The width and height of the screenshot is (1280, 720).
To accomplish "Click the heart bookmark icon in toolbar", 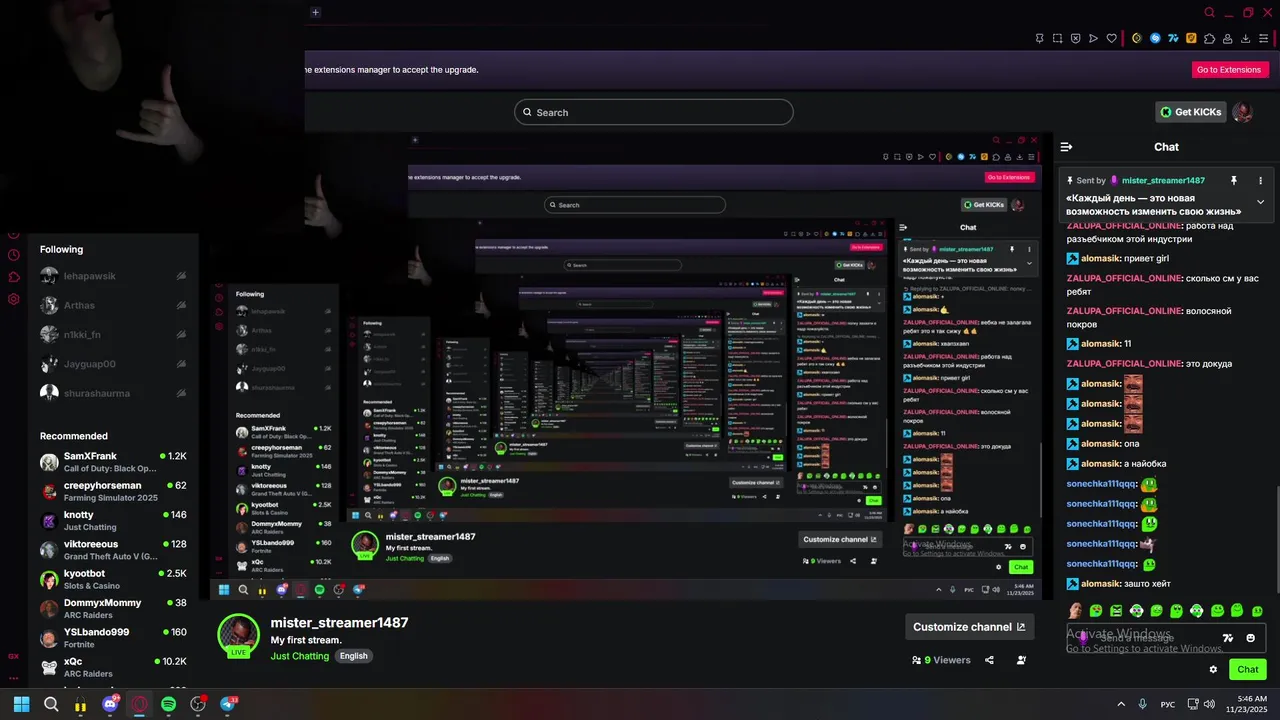I will pos(1111,38).
